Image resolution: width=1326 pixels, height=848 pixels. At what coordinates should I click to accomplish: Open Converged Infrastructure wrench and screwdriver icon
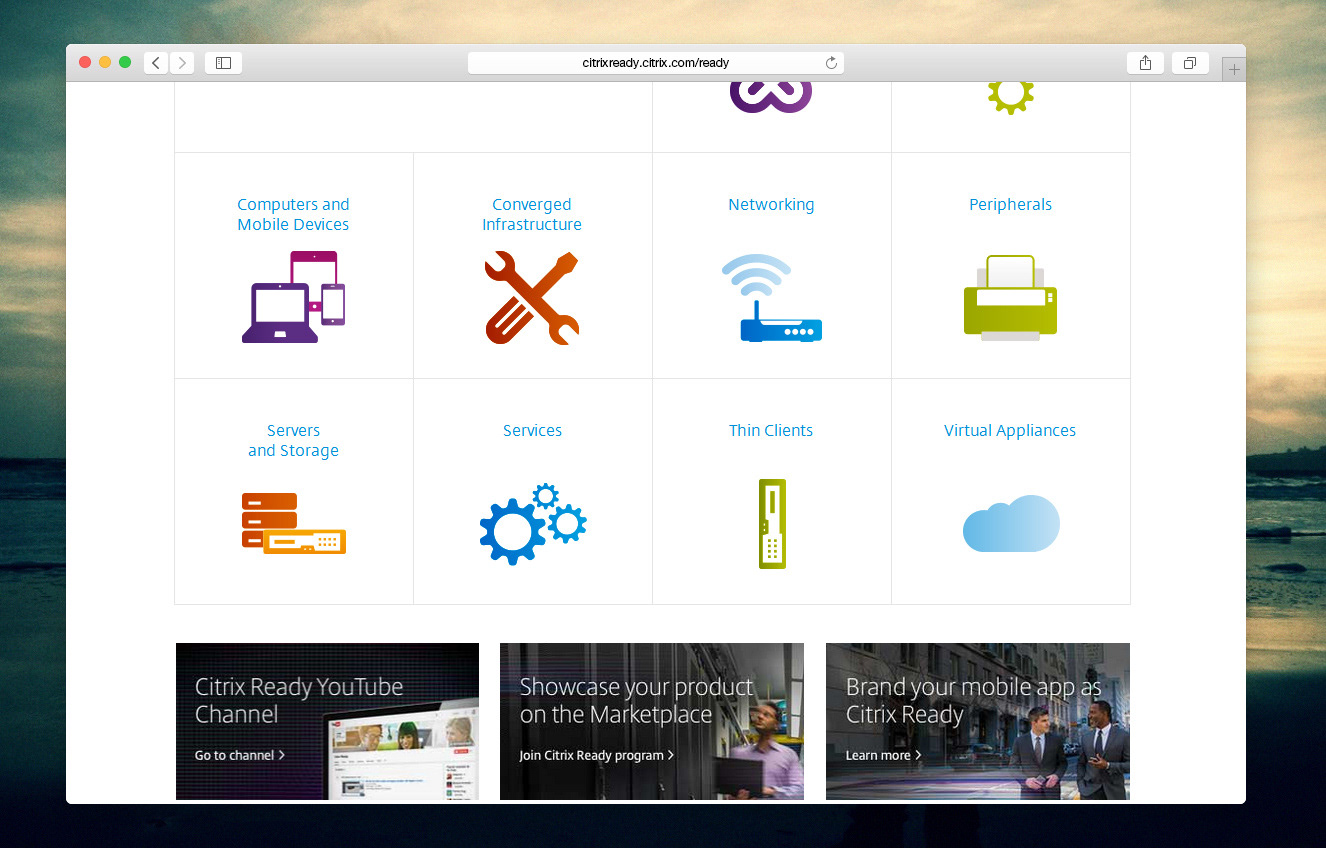(532, 298)
